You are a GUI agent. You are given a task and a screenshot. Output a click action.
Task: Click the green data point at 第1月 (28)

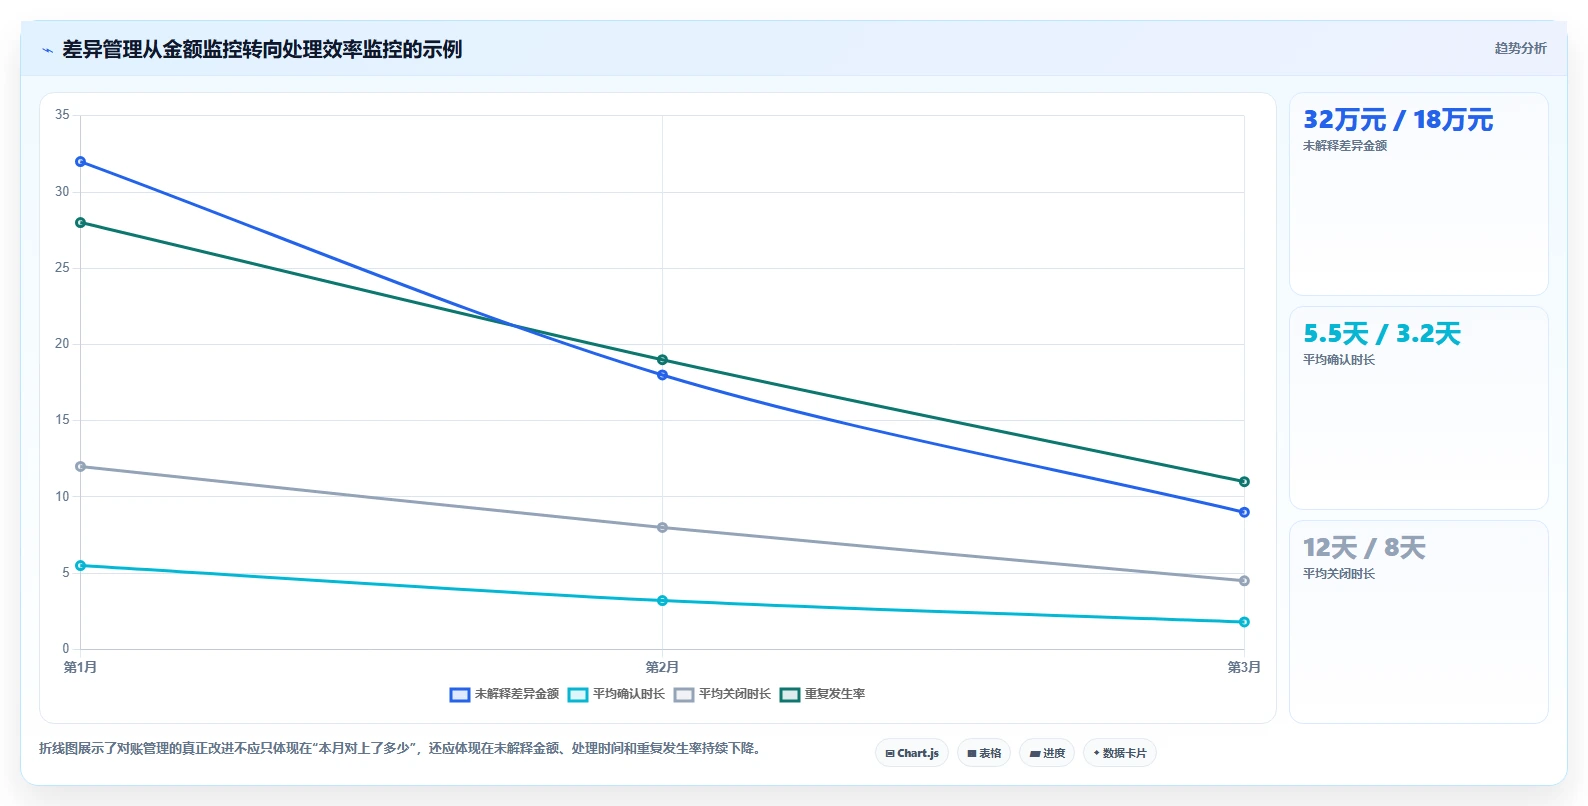click(x=81, y=223)
